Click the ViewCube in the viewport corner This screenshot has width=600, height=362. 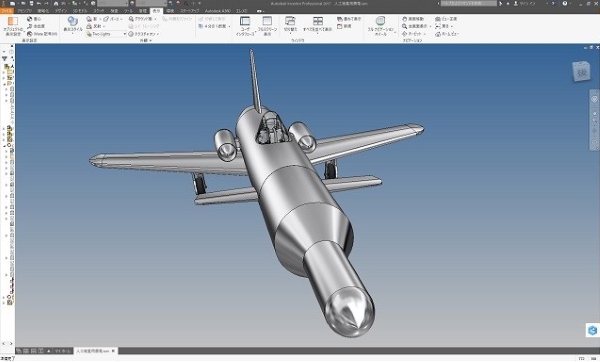[581, 72]
